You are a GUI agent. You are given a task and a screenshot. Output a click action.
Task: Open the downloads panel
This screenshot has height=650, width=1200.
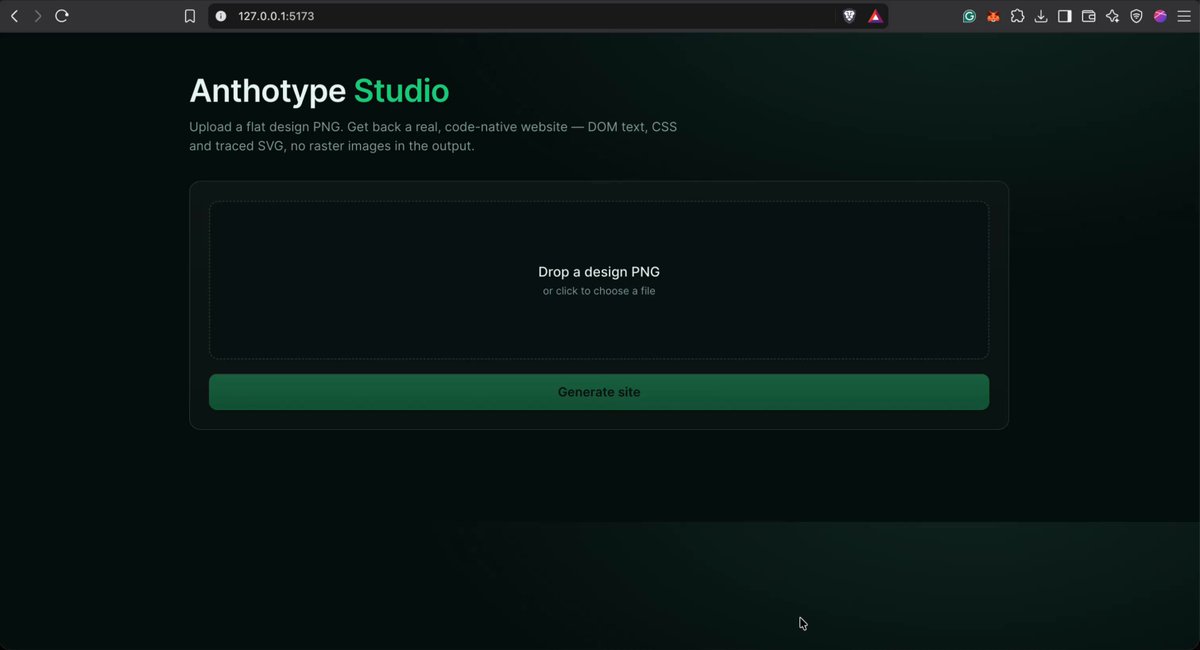pos(1041,16)
